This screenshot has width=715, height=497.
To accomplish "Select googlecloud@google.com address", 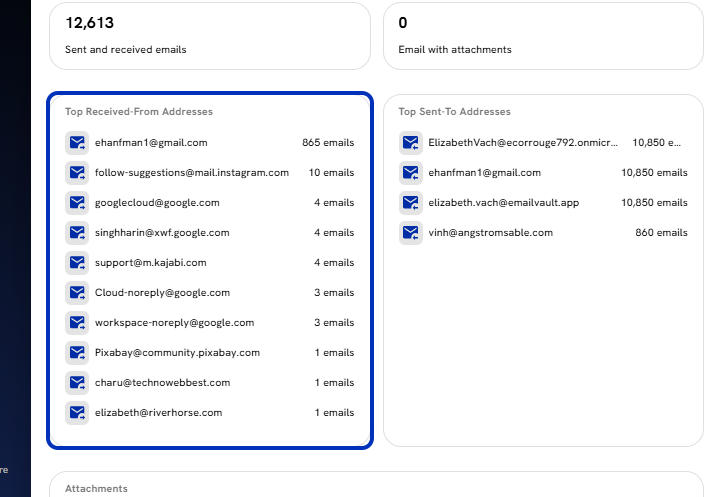I will pos(157,203).
